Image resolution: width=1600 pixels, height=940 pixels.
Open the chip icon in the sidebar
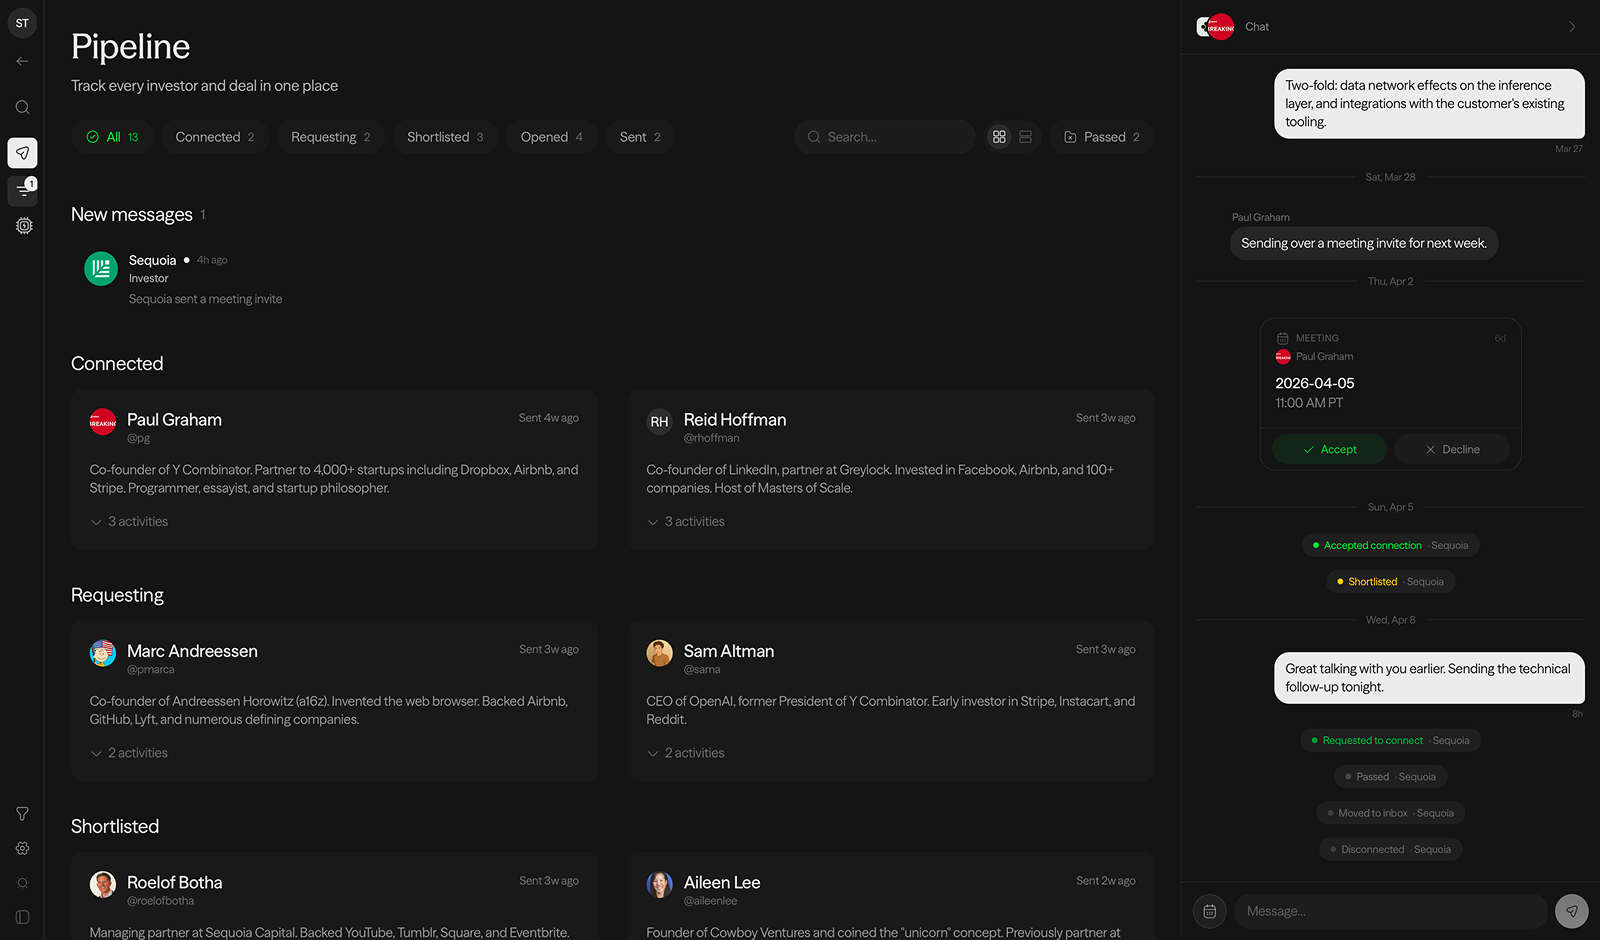(x=24, y=226)
